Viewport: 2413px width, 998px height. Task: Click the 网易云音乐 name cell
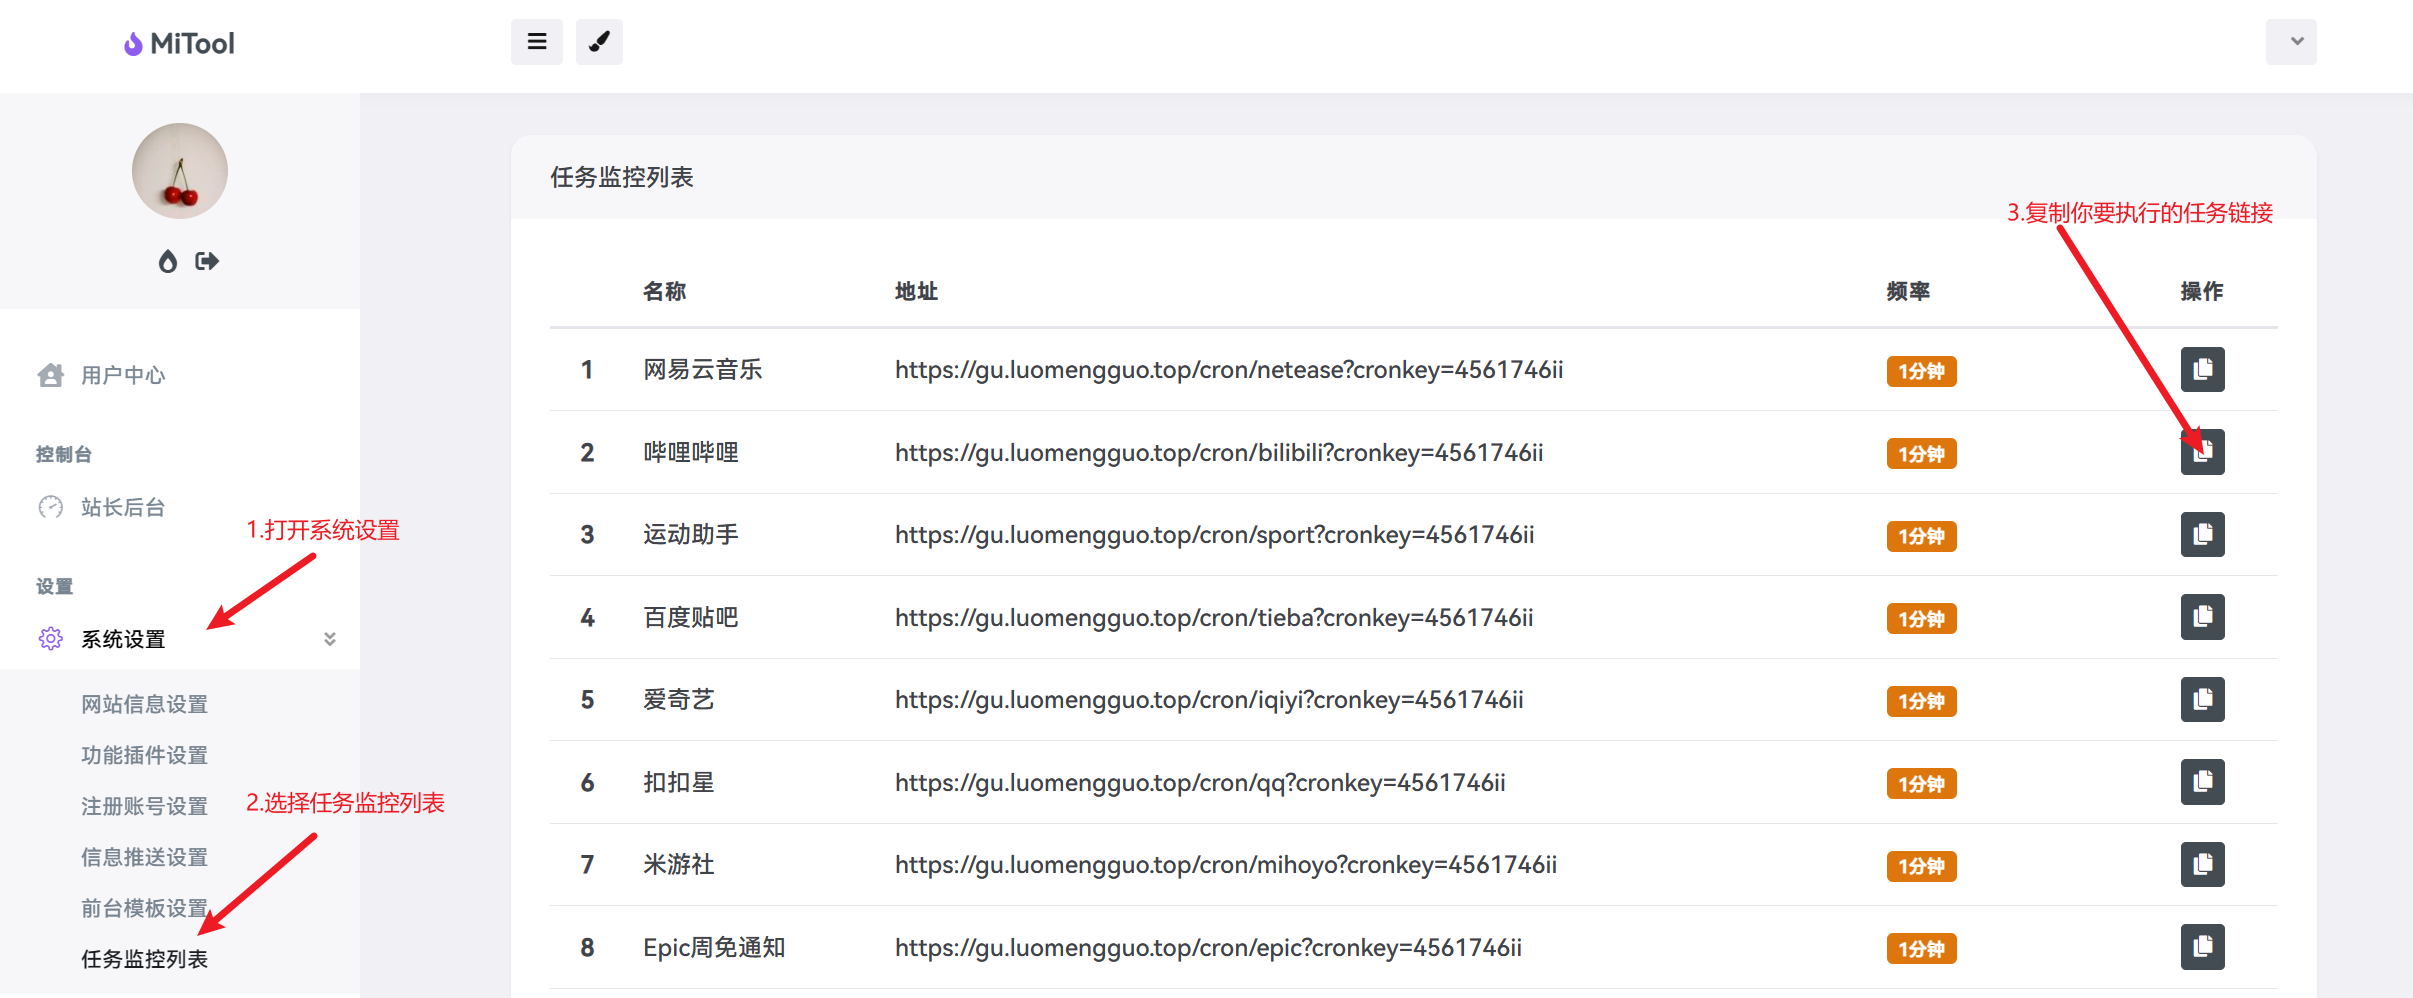(703, 370)
